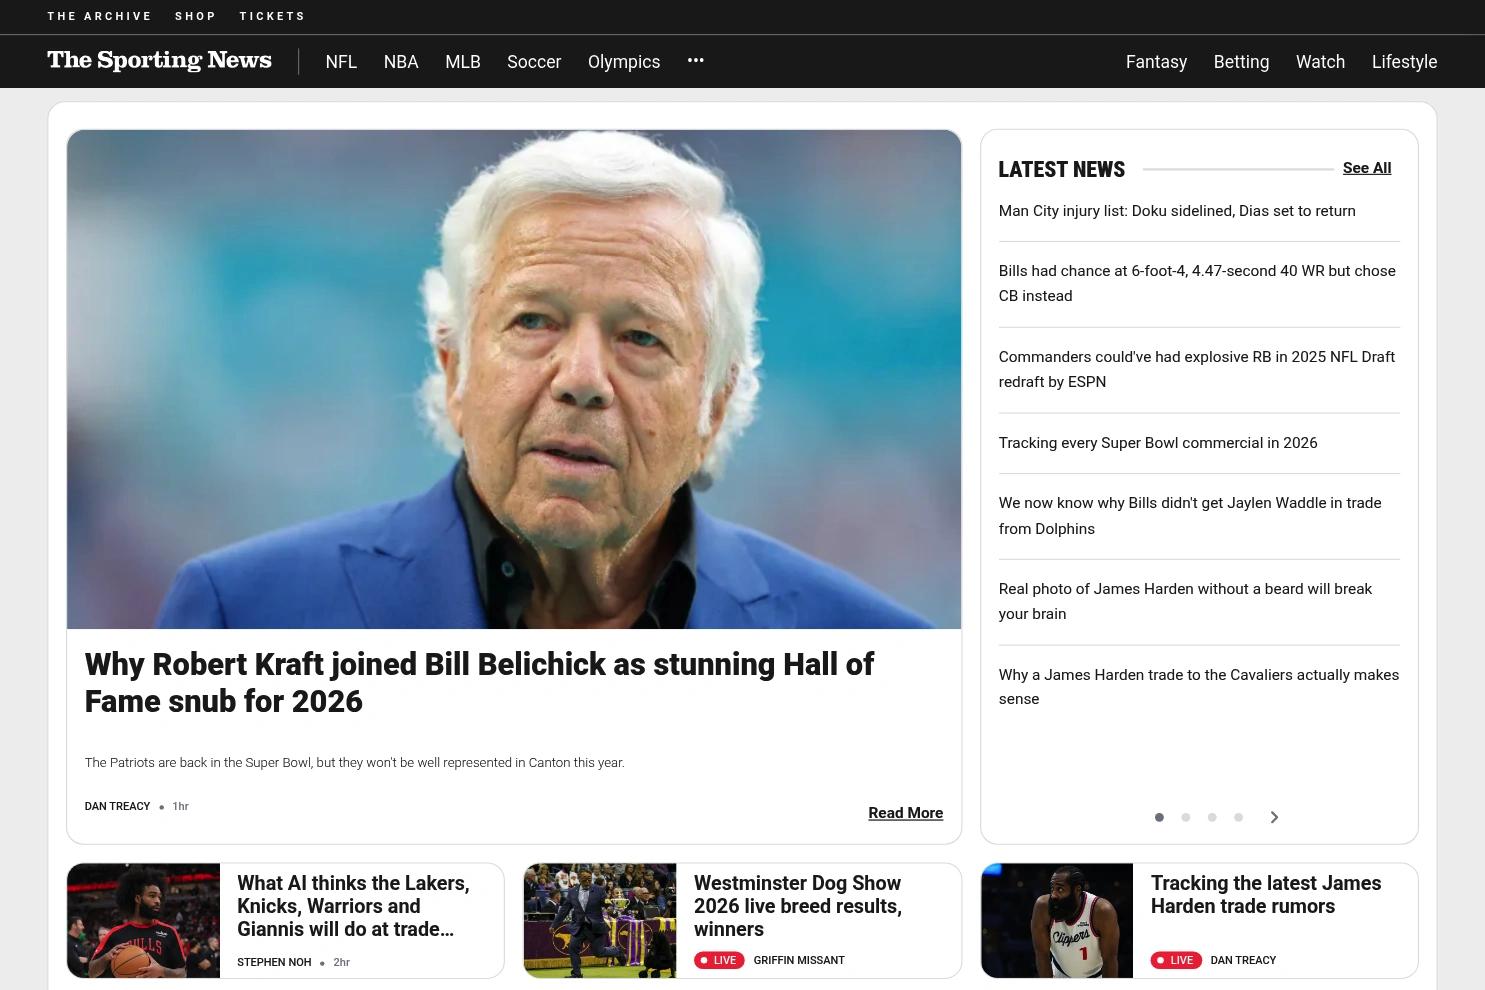Click the Robert Kraft featured photo
Screen dimensions: 1485x990
[514, 379]
